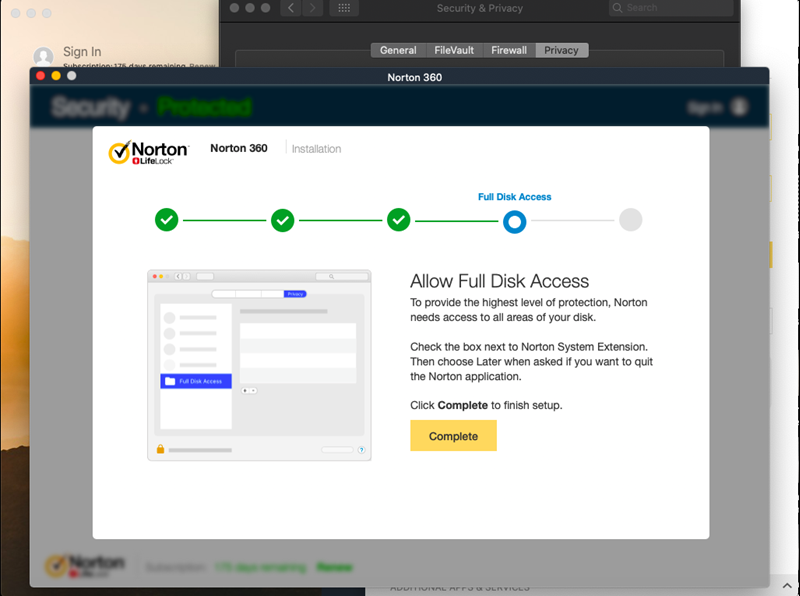Click the forward arrow in Security & Privacy

click(x=312, y=8)
